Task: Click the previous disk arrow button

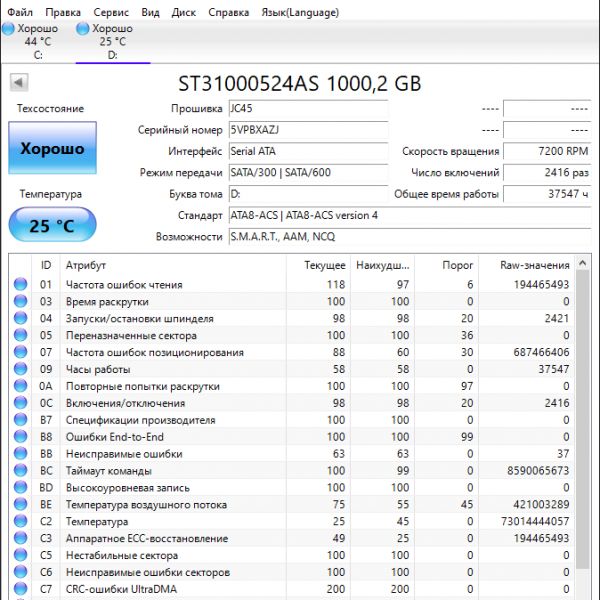Action: 18,82
